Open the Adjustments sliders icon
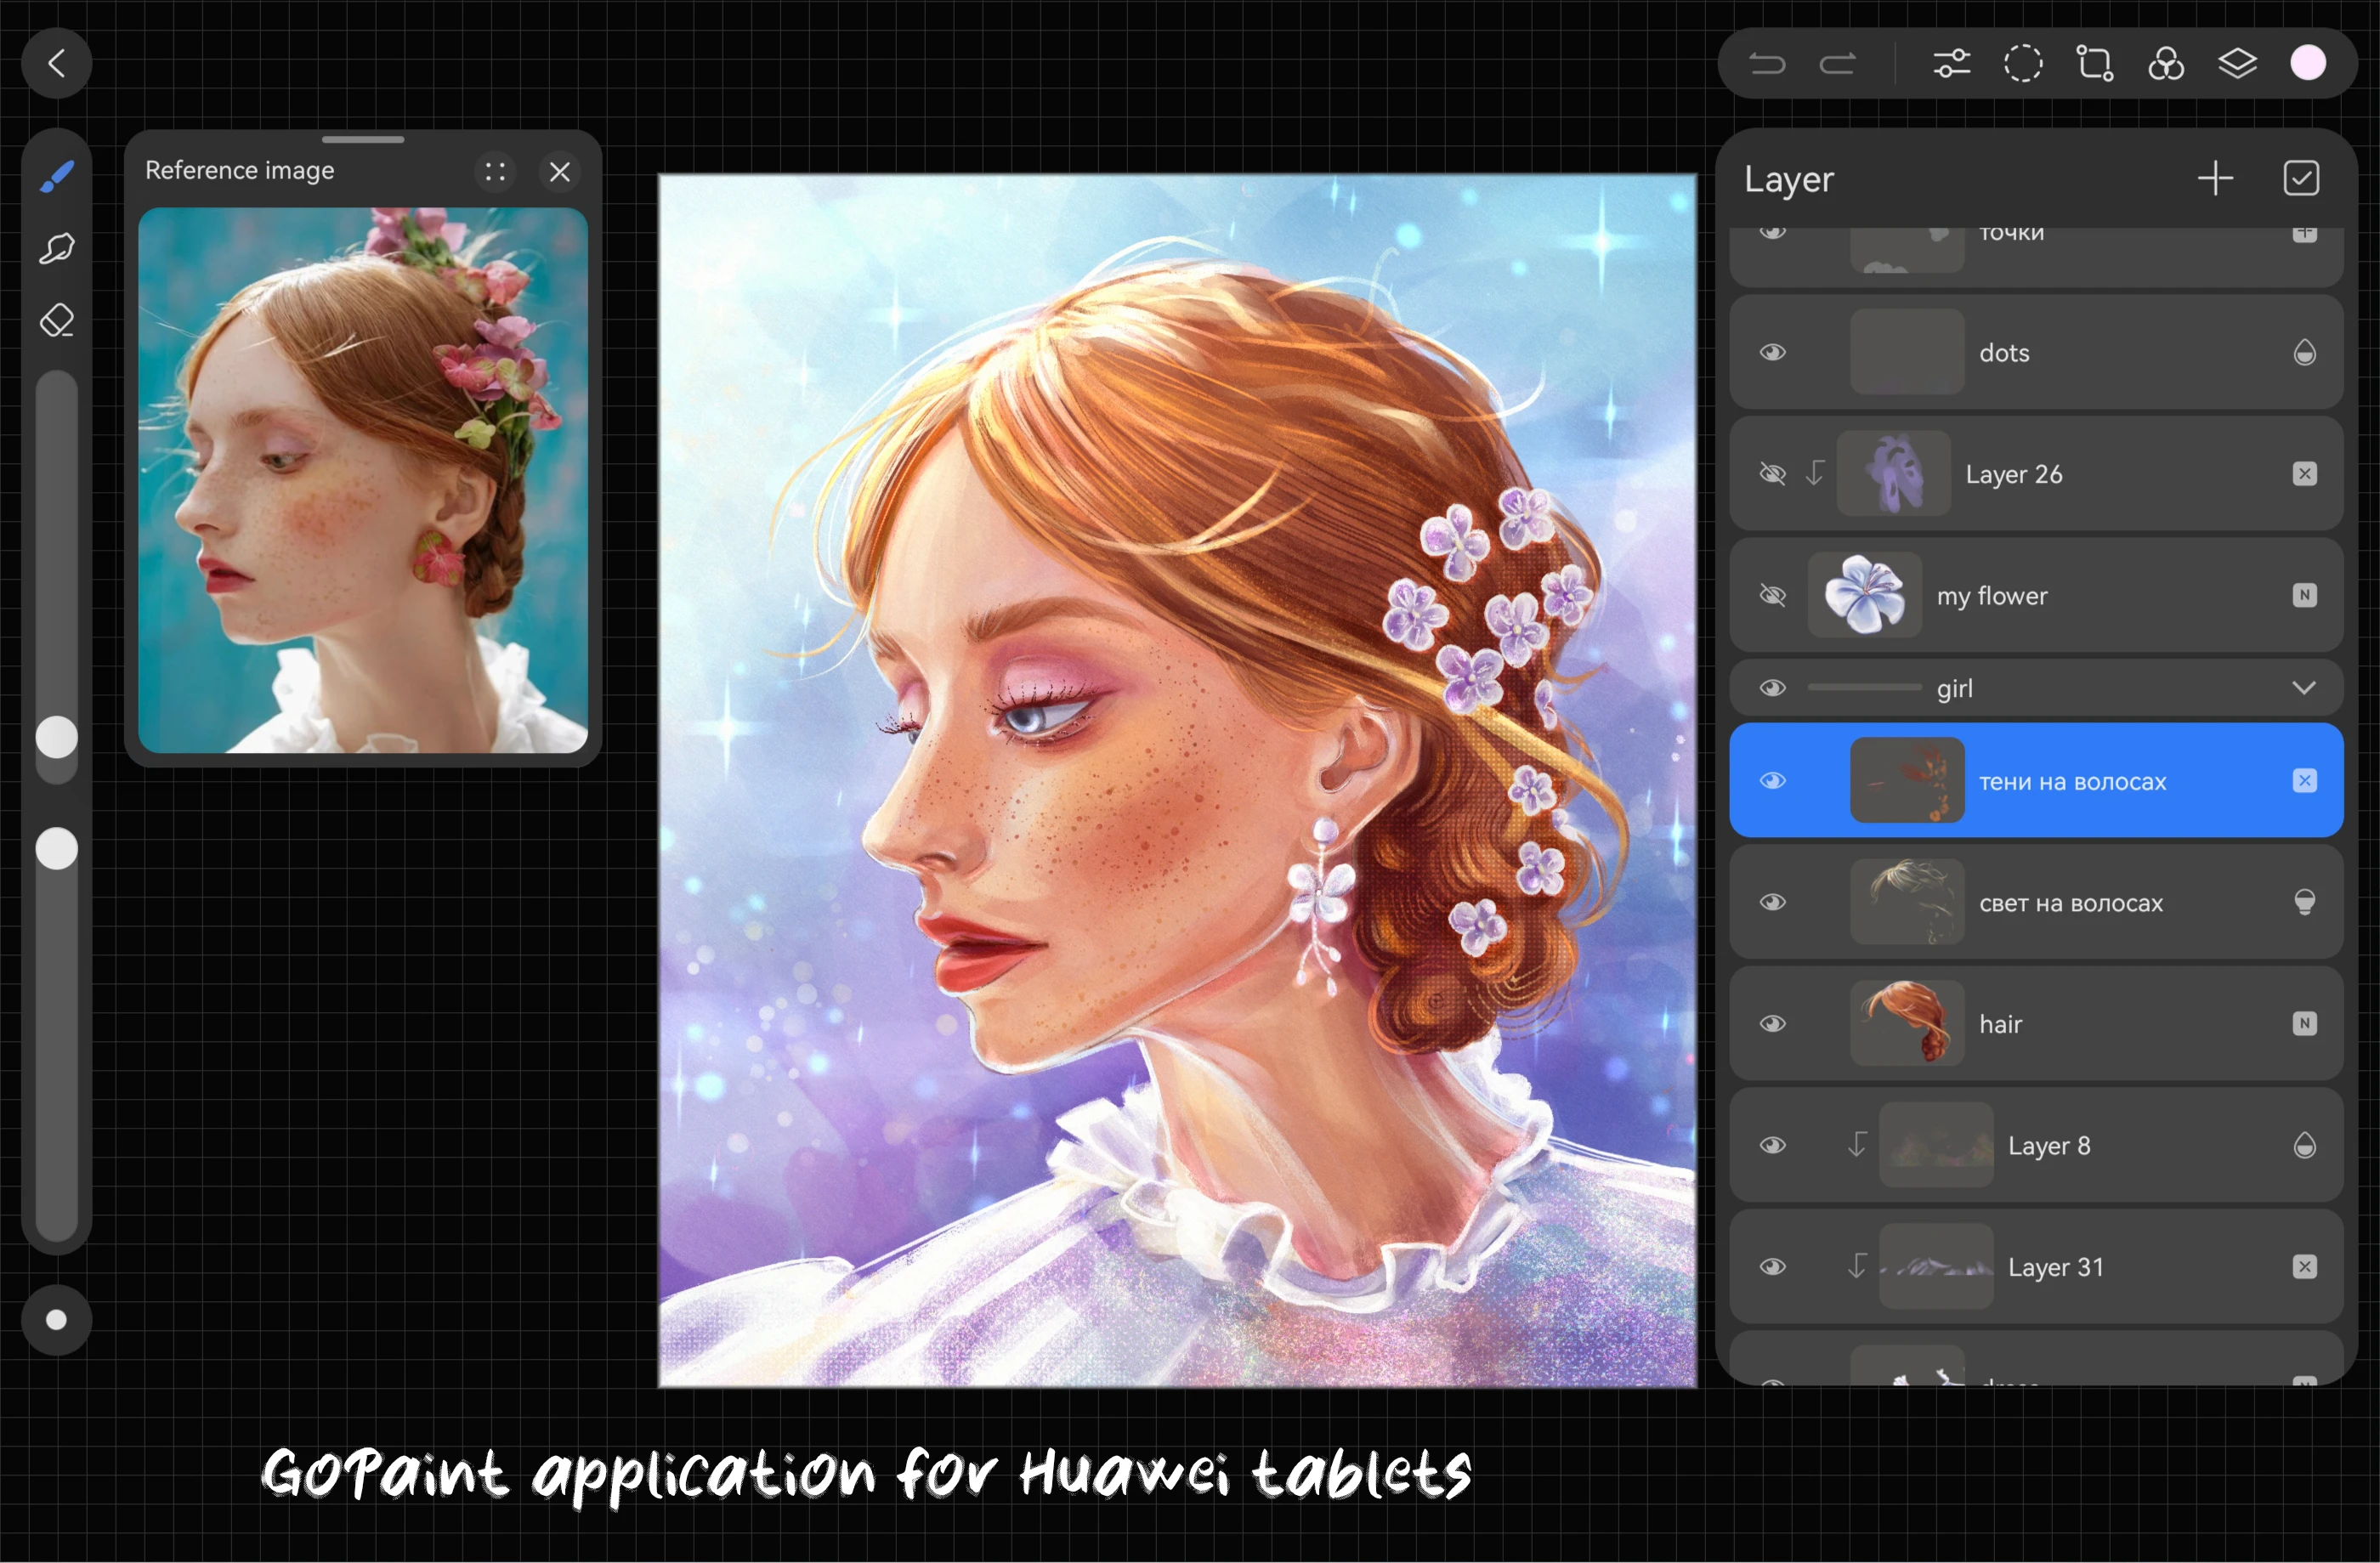This screenshot has height=1563, width=2380. [x=1951, y=64]
